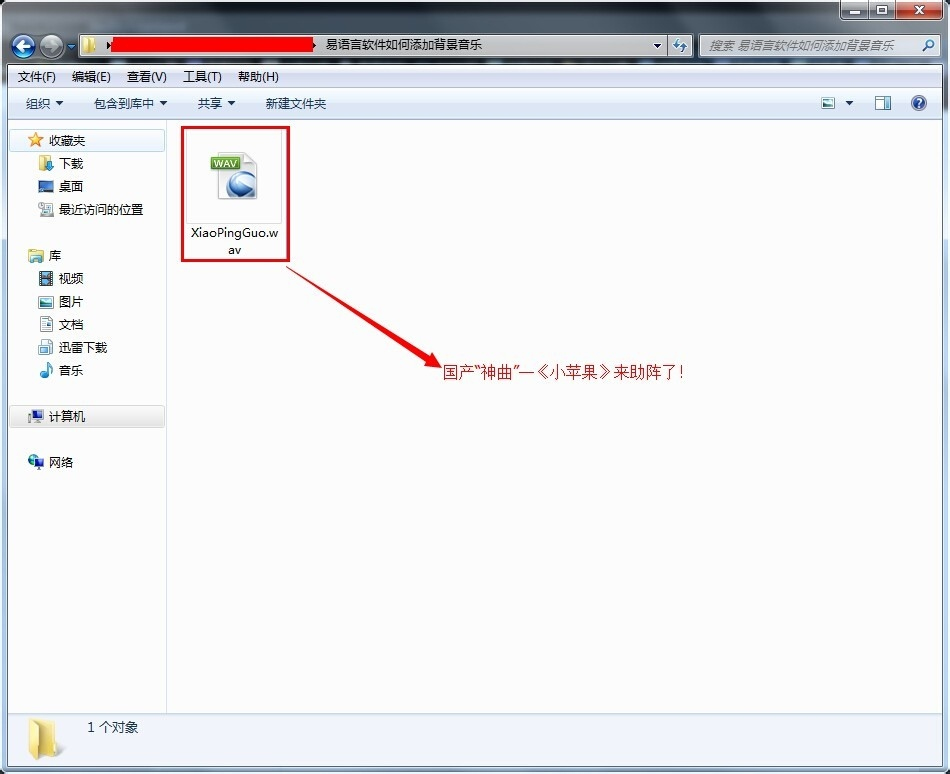Open the 工具(T) menu
The image size is (950, 774).
[202, 77]
